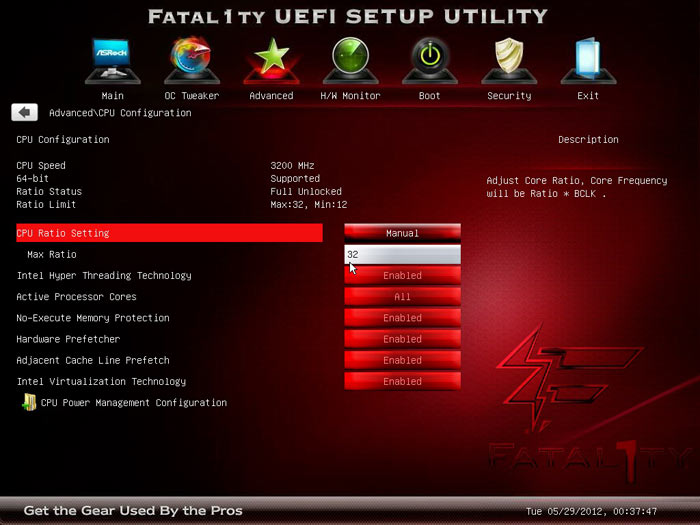Viewport: 700px width, 525px height.
Task: Click the CPU Speed 3200 MHz value
Action: 292,166
